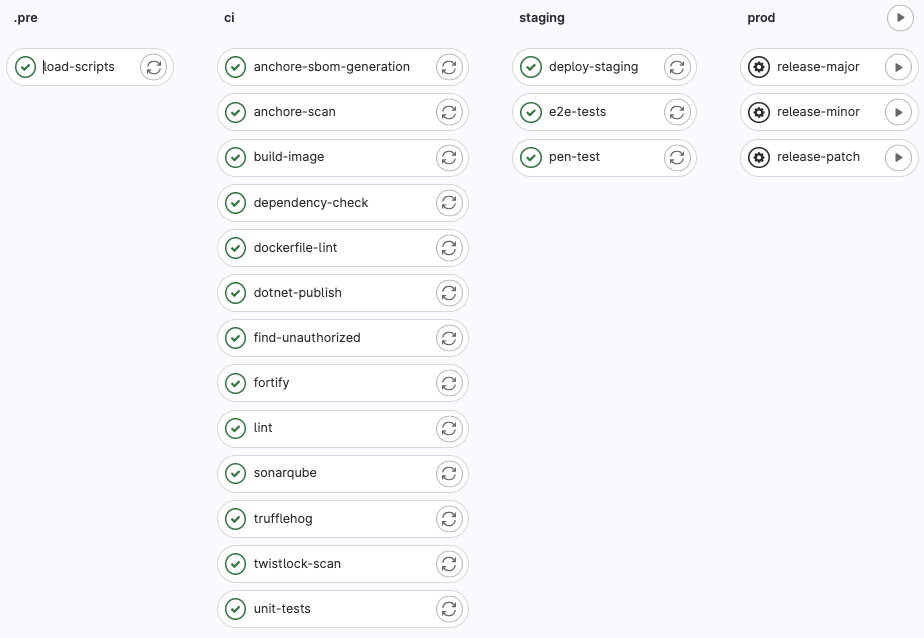The width and height of the screenshot is (924, 638).
Task: Retry the dockerfile-lint job
Action: coord(449,248)
